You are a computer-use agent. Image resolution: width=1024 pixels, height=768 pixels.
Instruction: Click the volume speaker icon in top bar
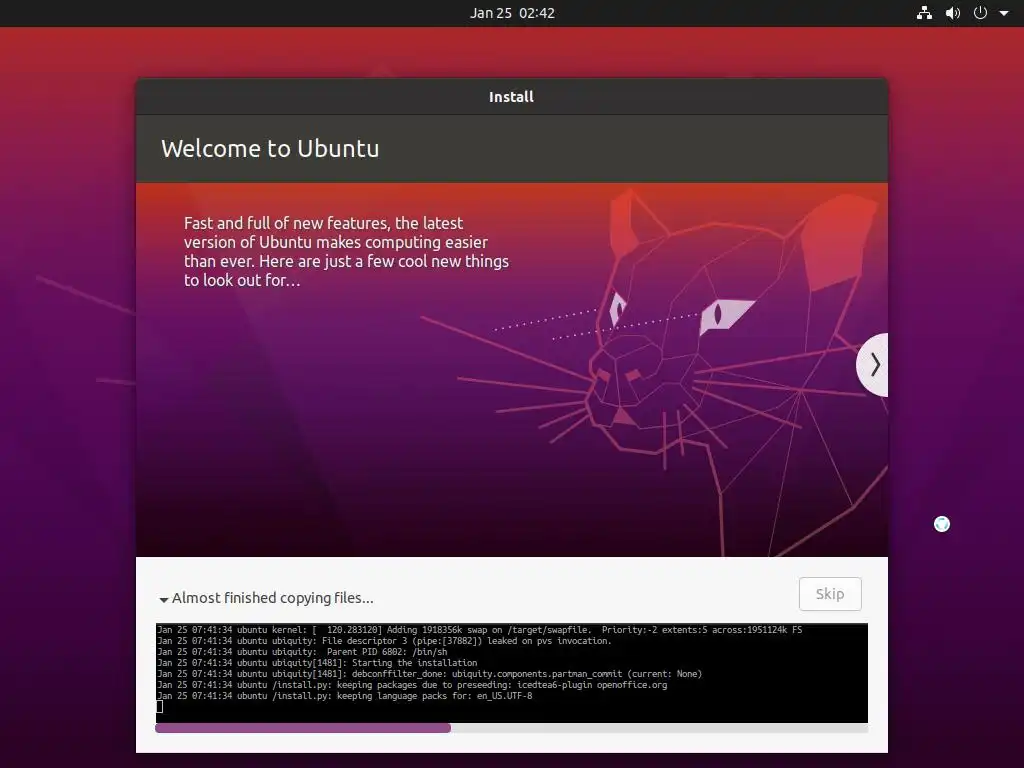(x=953, y=13)
